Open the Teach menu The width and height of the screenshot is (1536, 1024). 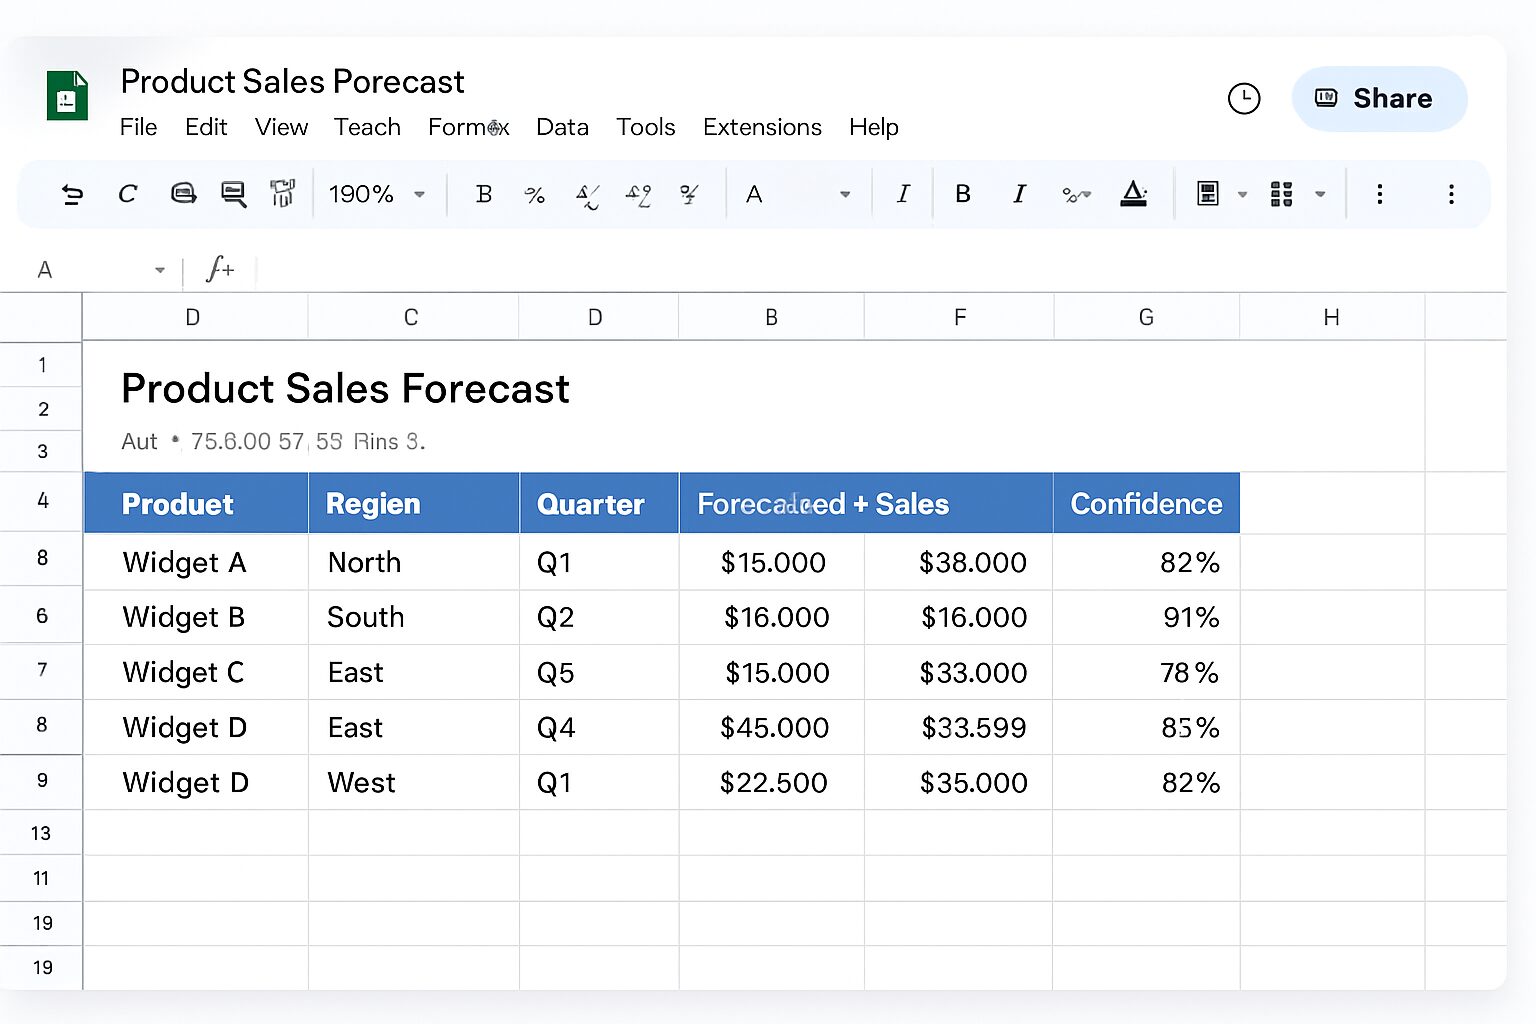coord(367,127)
